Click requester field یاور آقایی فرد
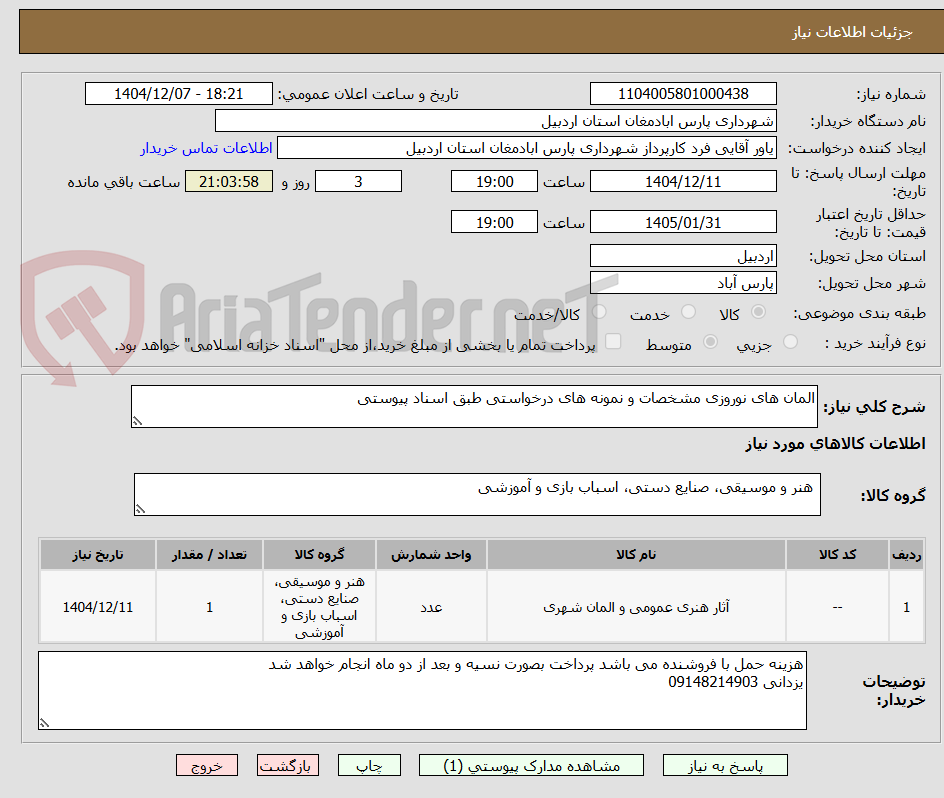Viewport: 944px width, 798px height. (x=527, y=148)
